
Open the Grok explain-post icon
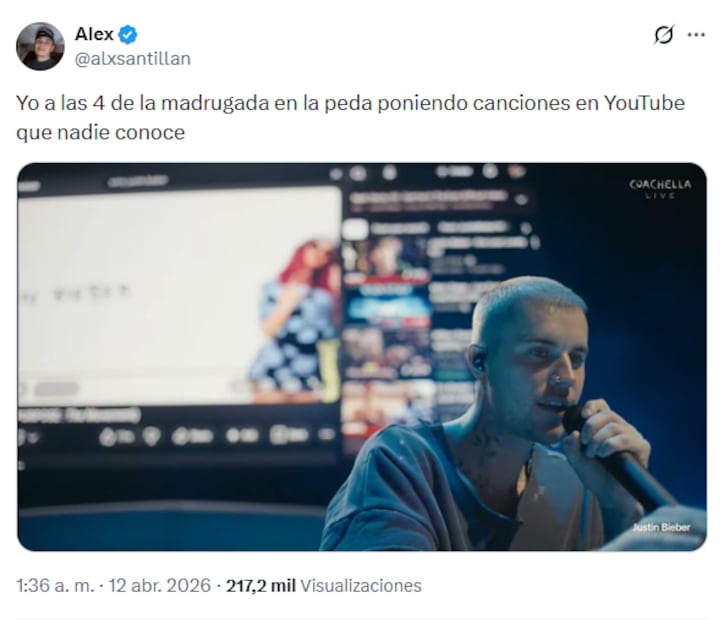664,35
